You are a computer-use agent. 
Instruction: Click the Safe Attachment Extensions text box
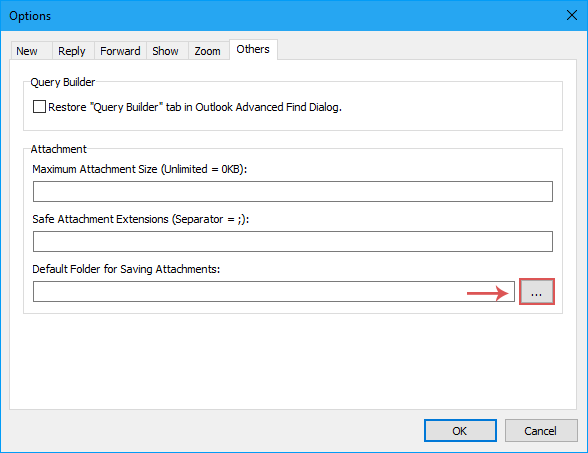point(292,242)
